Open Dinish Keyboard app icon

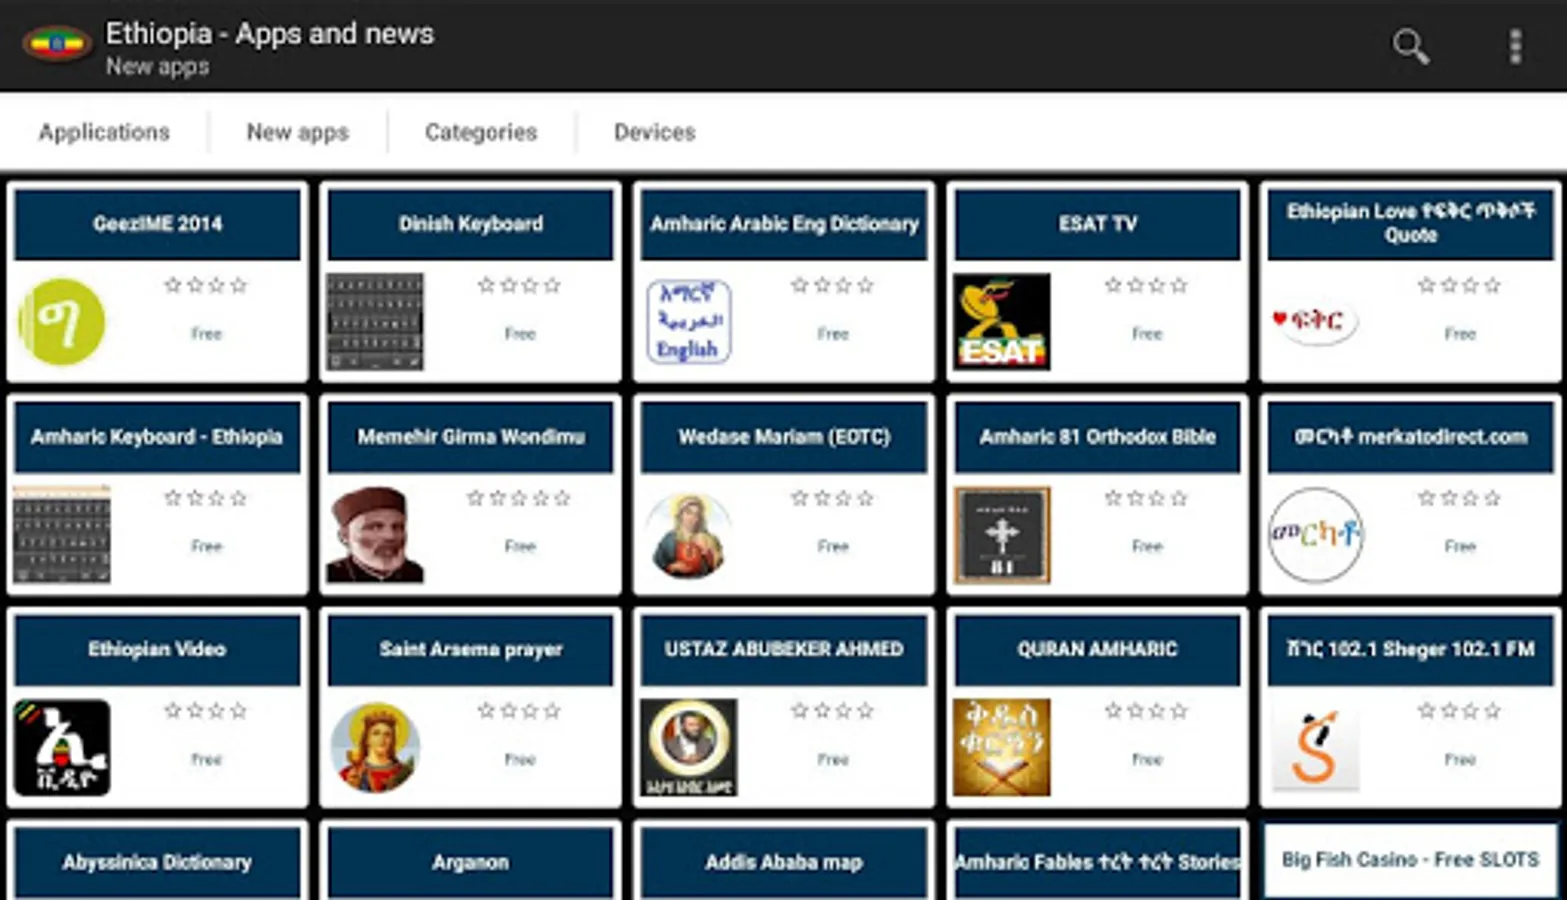[x=375, y=322]
